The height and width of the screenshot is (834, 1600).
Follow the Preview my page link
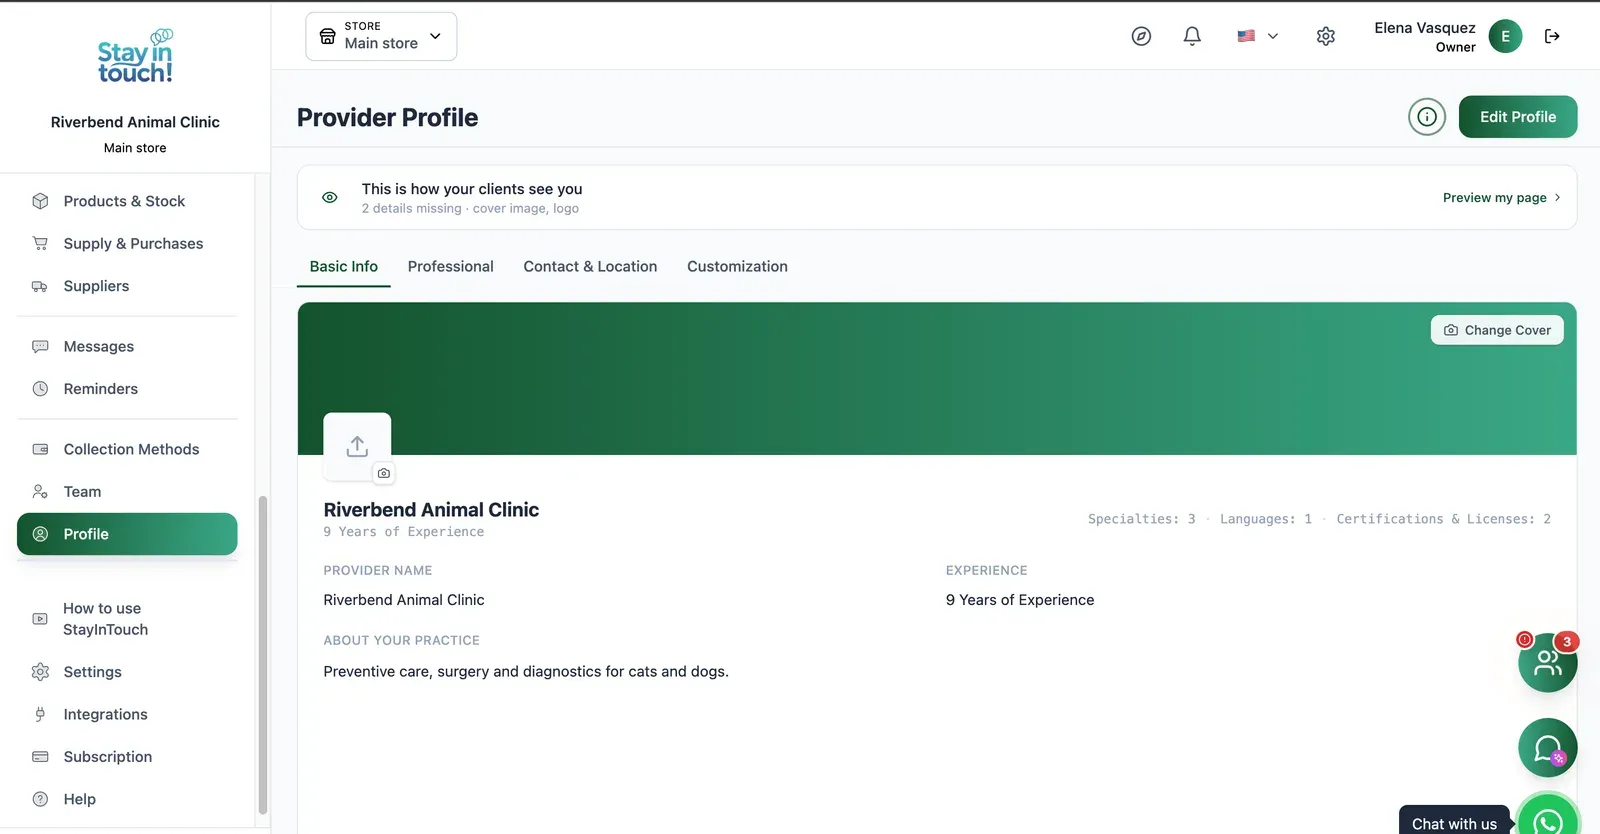pyautogui.click(x=1501, y=198)
